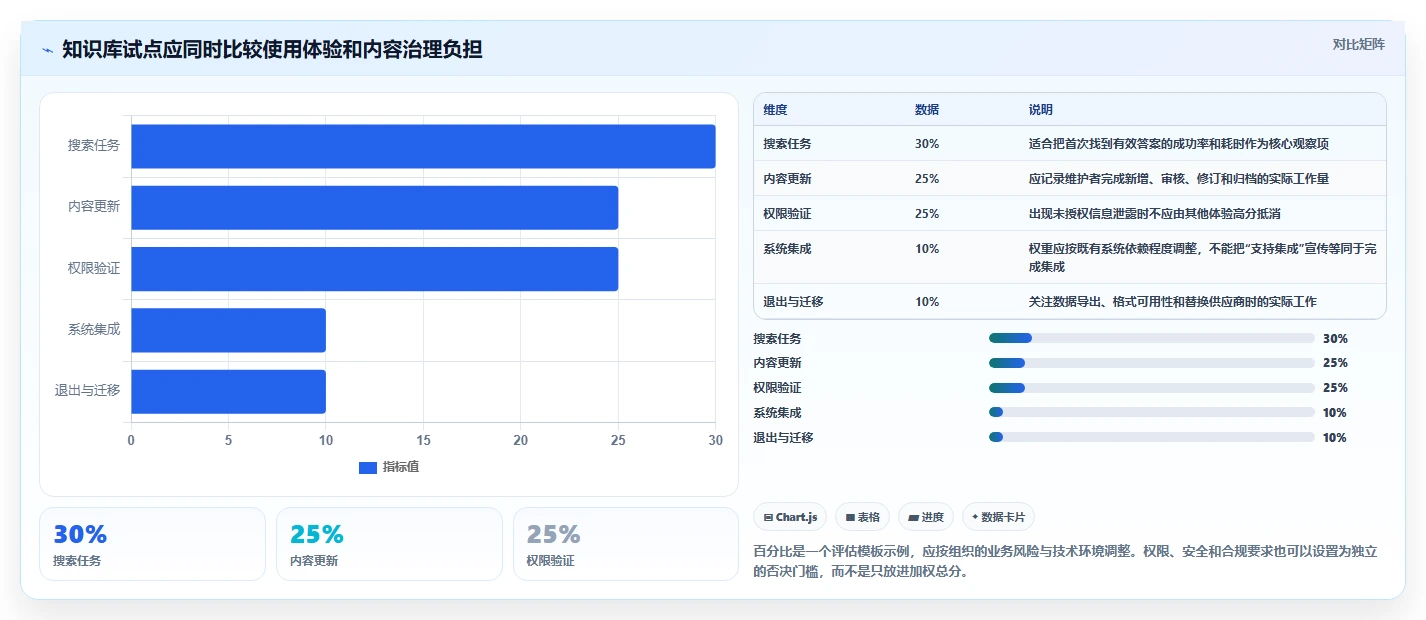Click the 进度 tag
Viewport: 1426px width, 620px height.
tap(926, 517)
